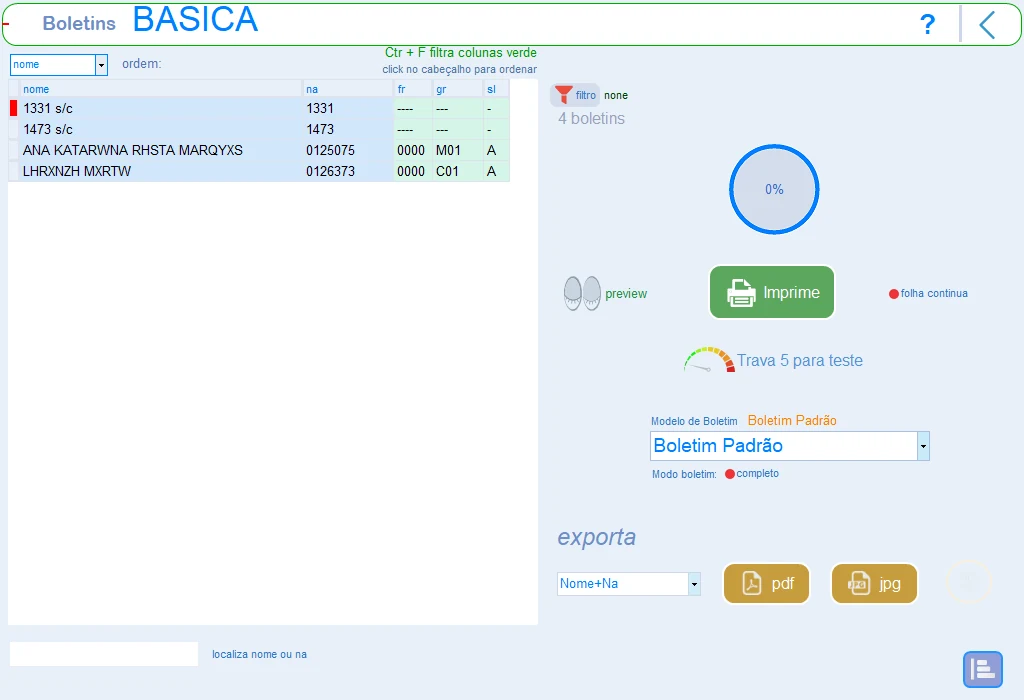Screen dimensions: 1024x700
Task: Sort by the nome column header
Action: click(x=161, y=89)
